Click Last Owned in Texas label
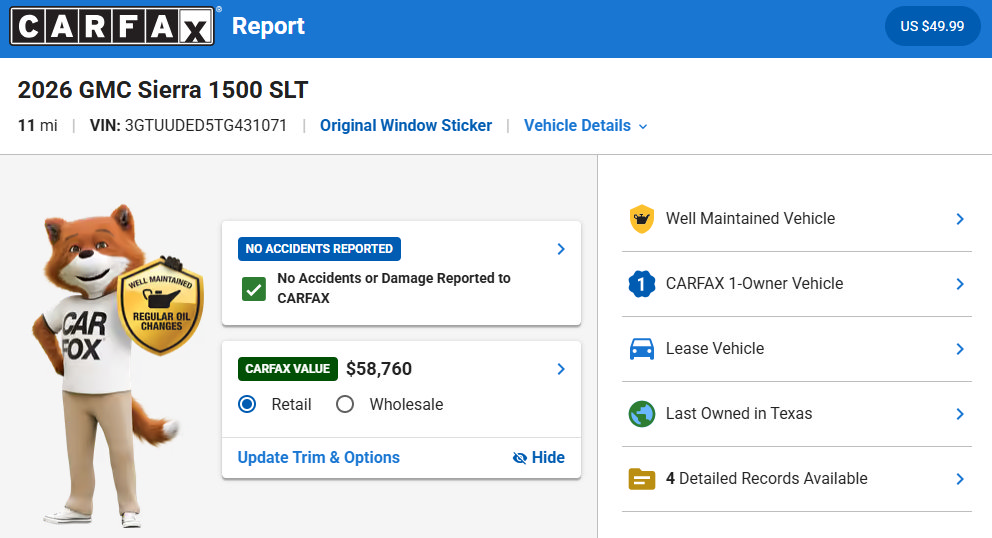992x538 pixels. 739,413
